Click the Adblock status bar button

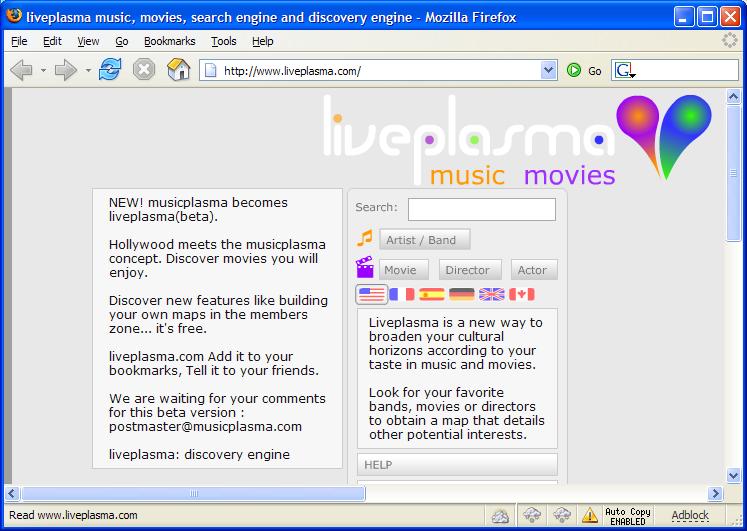(690, 515)
